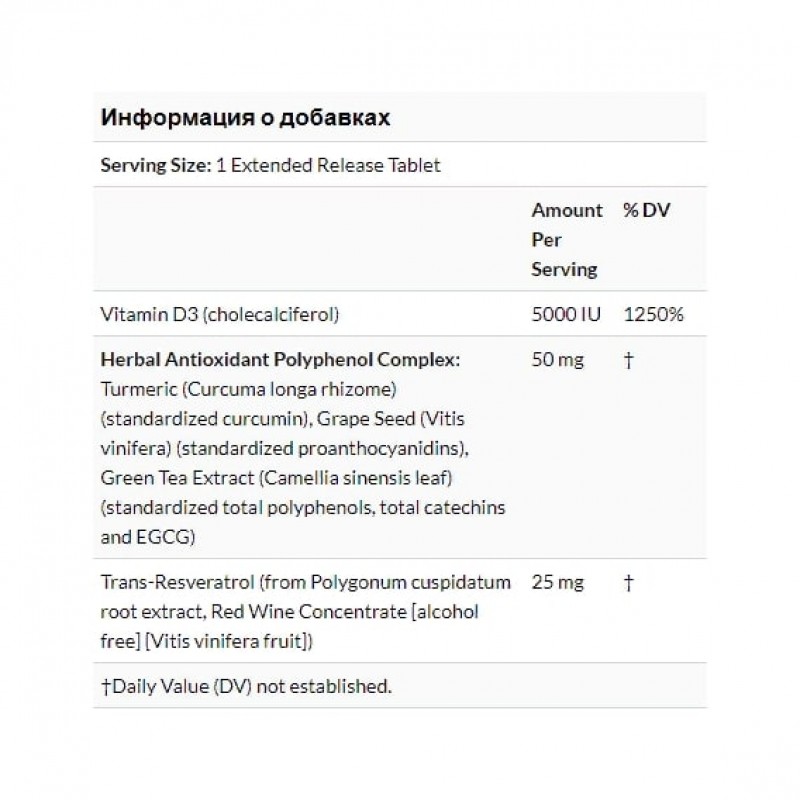Select the "Vitamin D3 (cholecalciferol)" row label
This screenshot has height=800, width=800.
tap(222, 315)
